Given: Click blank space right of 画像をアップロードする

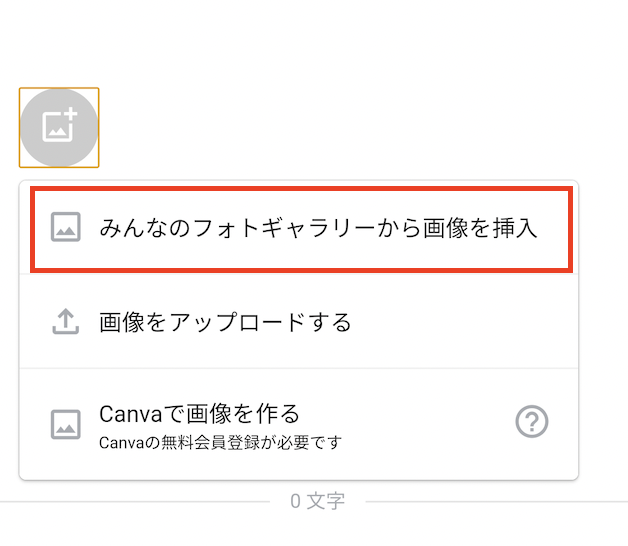Looking at the screenshot, I should pyautogui.click(x=461, y=321).
